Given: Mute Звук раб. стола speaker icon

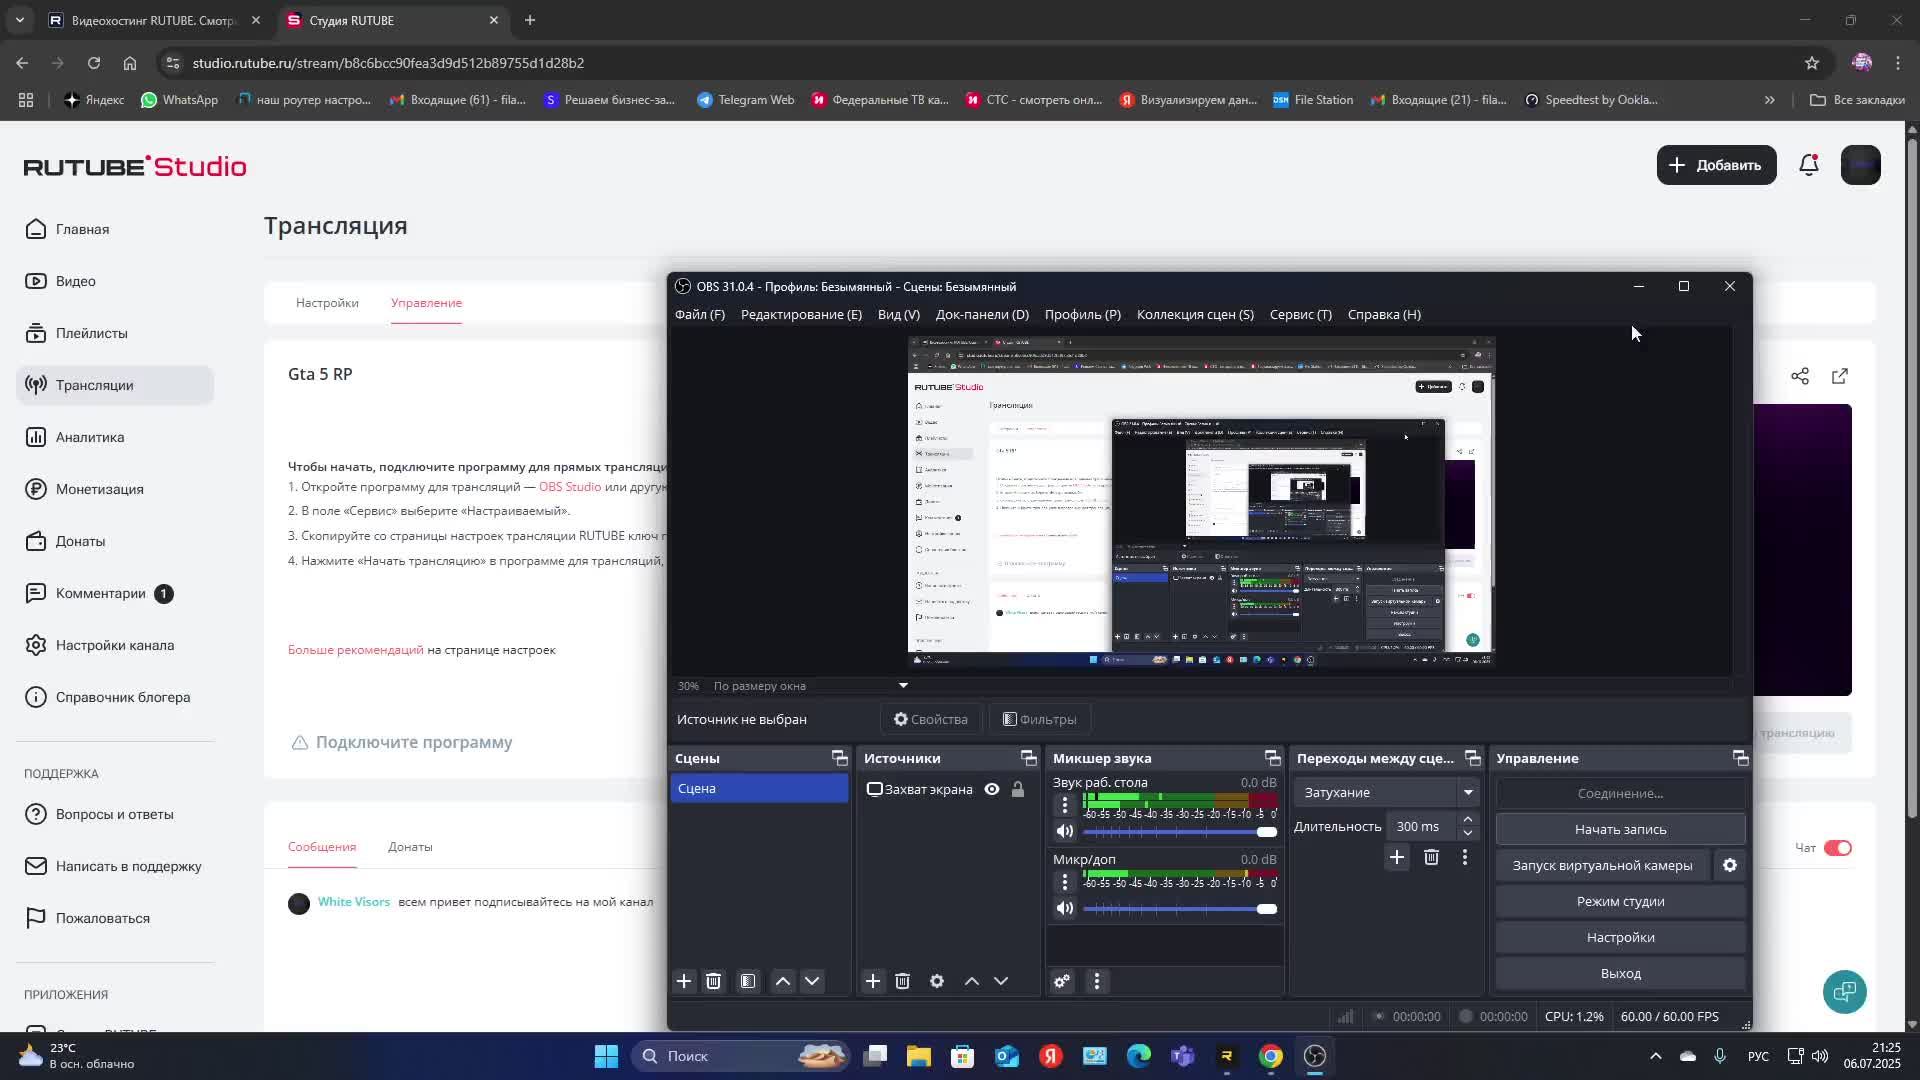Looking at the screenshot, I should tap(1065, 831).
